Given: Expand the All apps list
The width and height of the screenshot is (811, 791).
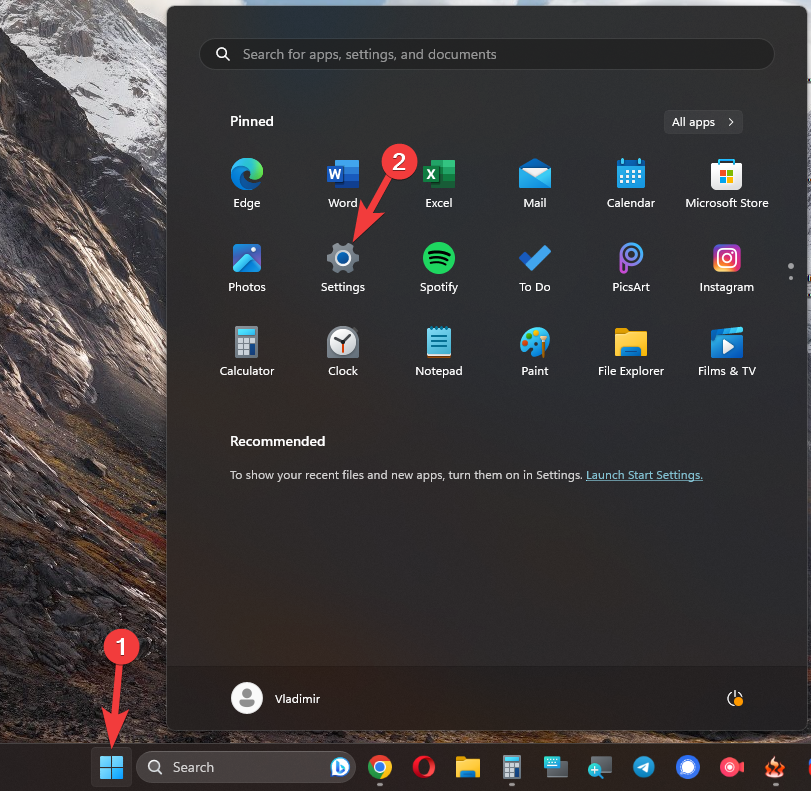Looking at the screenshot, I should 703,122.
